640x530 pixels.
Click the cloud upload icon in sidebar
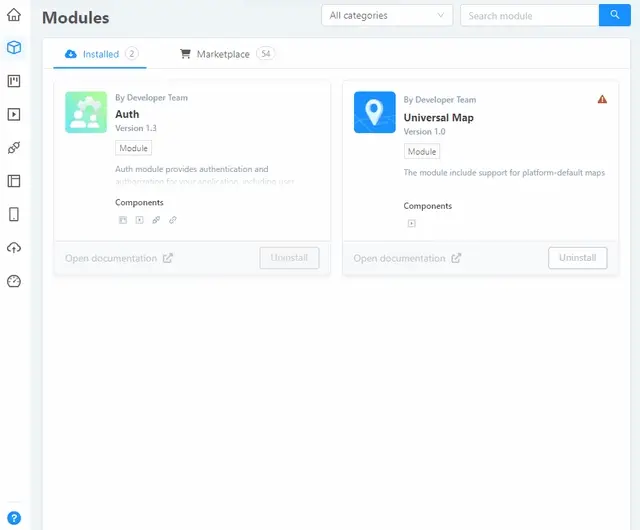(14, 248)
